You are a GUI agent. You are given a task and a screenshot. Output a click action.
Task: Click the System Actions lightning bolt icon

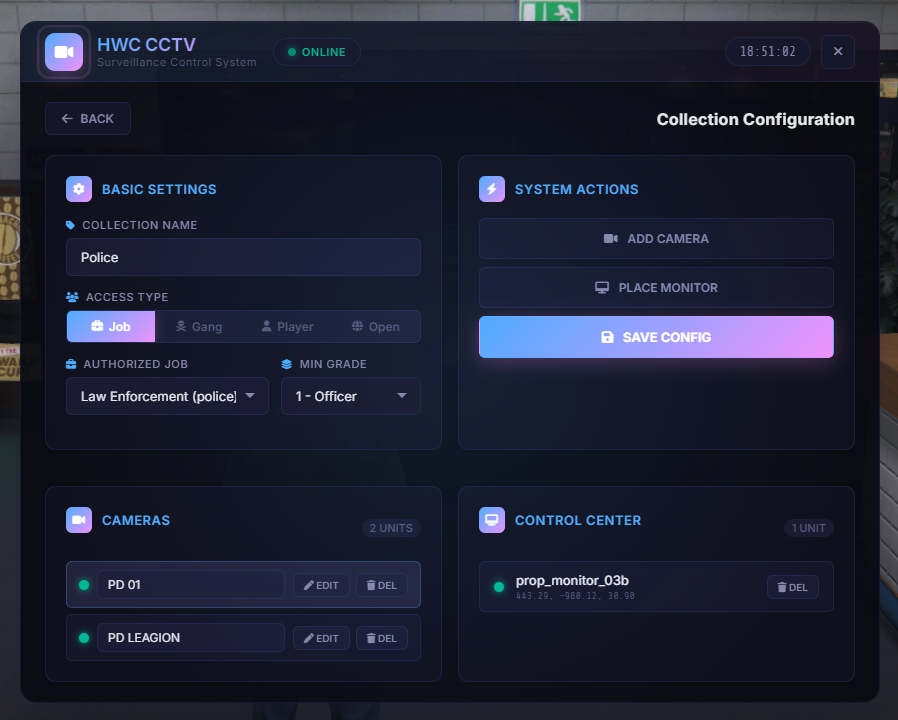click(x=492, y=189)
